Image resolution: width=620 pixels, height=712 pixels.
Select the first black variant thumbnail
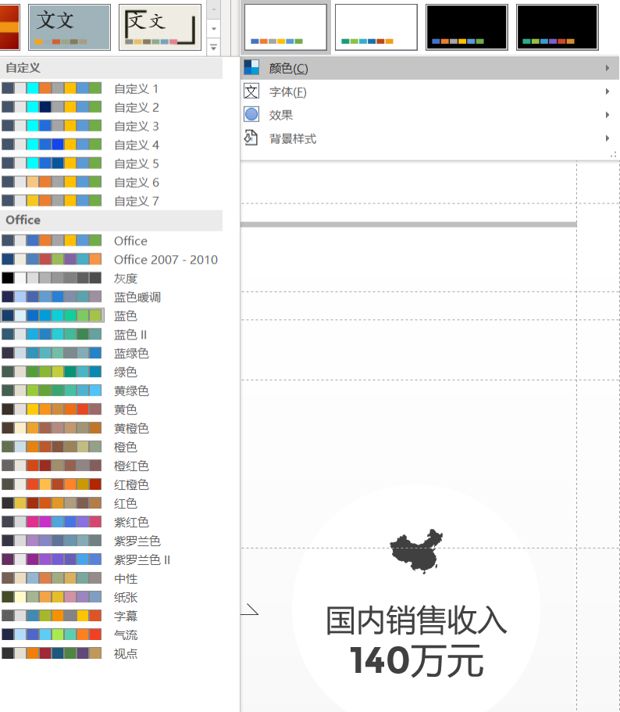(x=466, y=27)
